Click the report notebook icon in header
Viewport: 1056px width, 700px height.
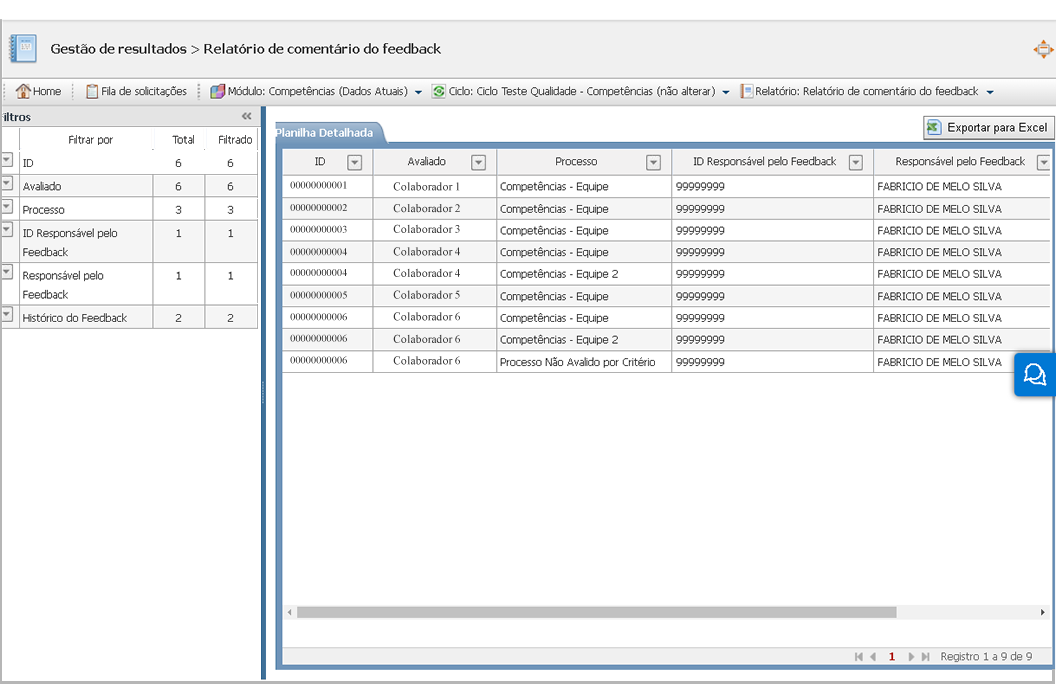[23, 48]
